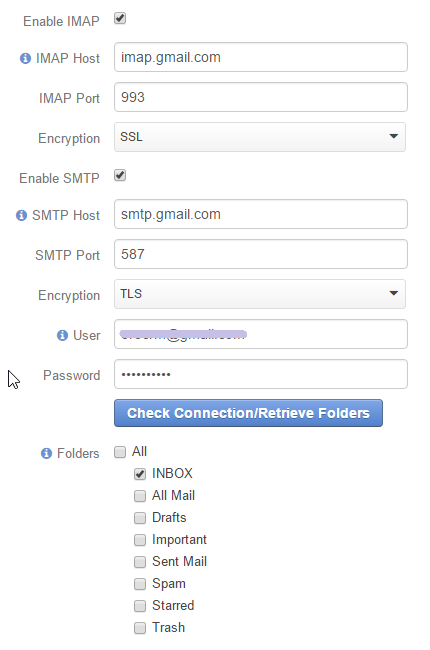Focus the IMAP Host input field

tap(261, 57)
